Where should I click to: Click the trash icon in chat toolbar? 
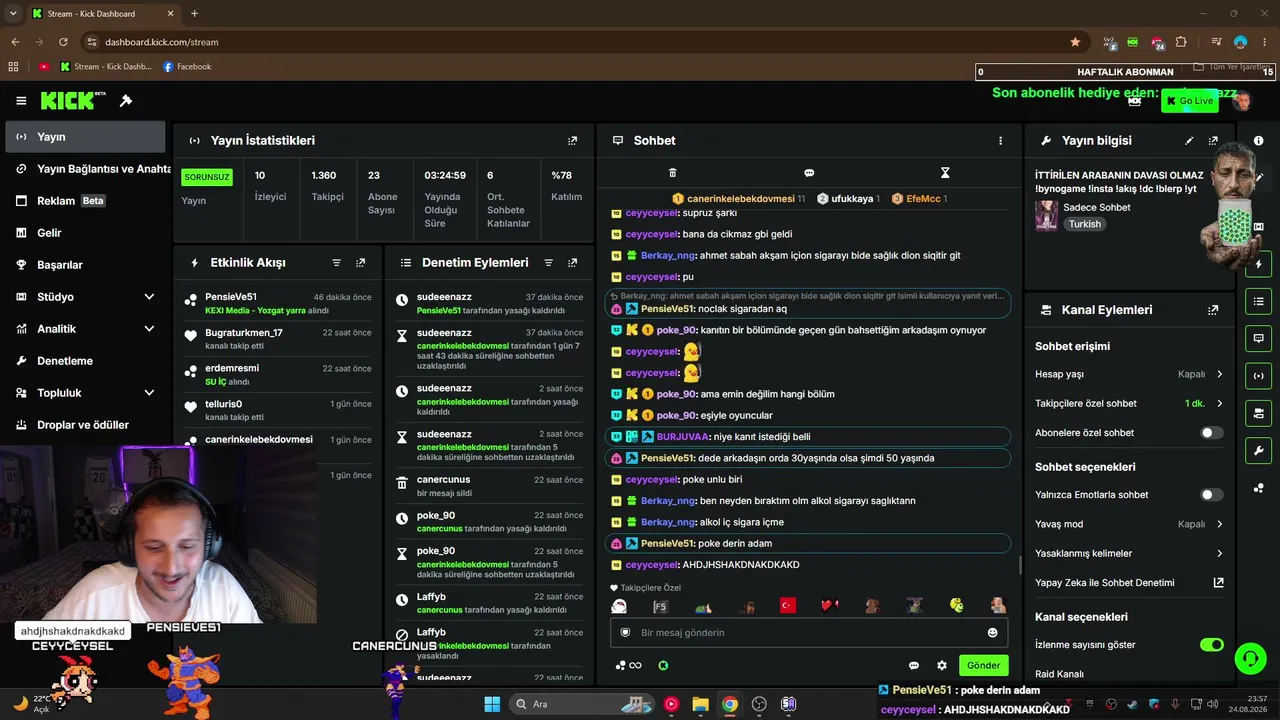[x=672, y=173]
